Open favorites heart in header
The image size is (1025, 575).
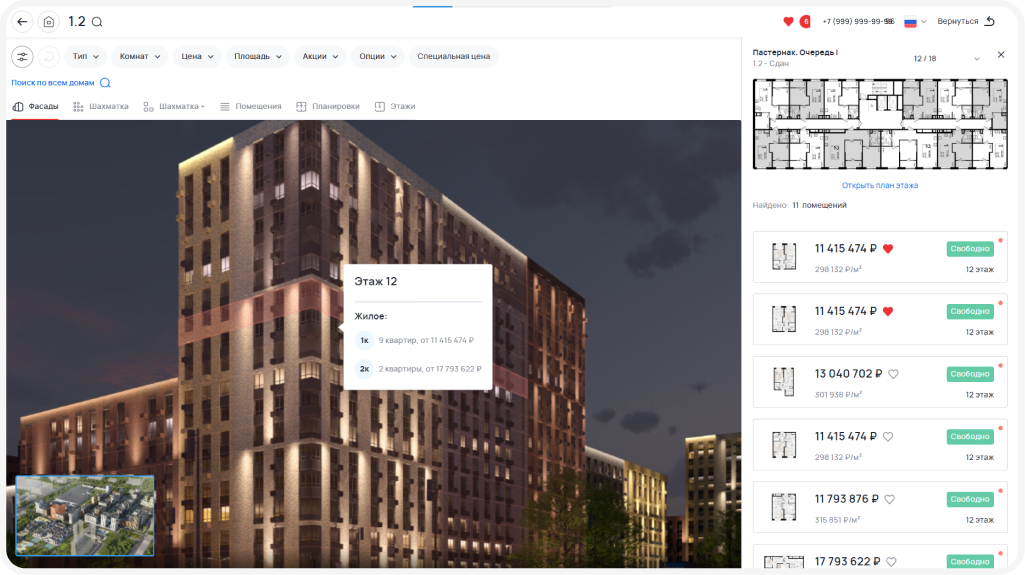[788, 22]
